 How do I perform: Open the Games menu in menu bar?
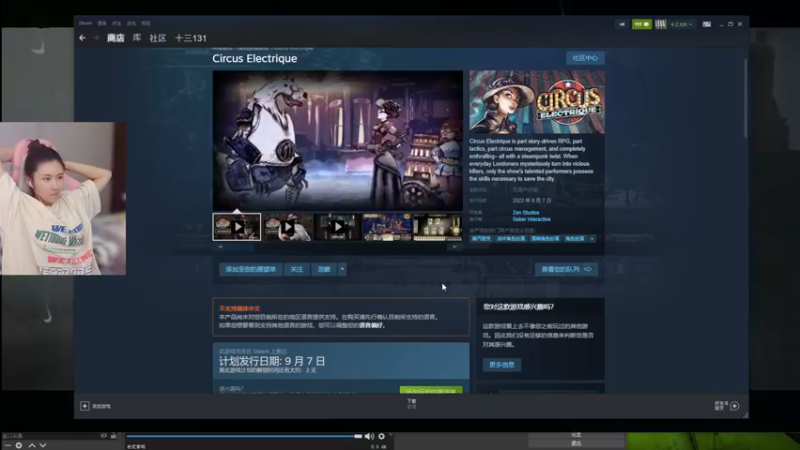[131, 23]
